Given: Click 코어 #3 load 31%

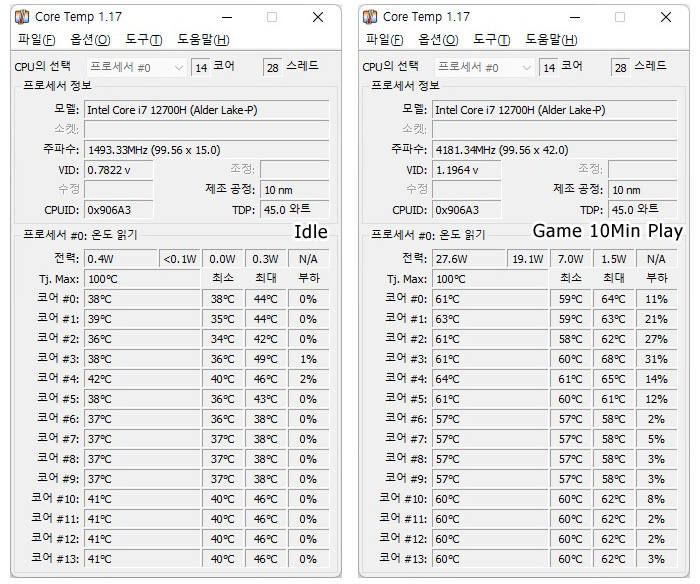Looking at the screenshot, I should click(x=656, y=359).
